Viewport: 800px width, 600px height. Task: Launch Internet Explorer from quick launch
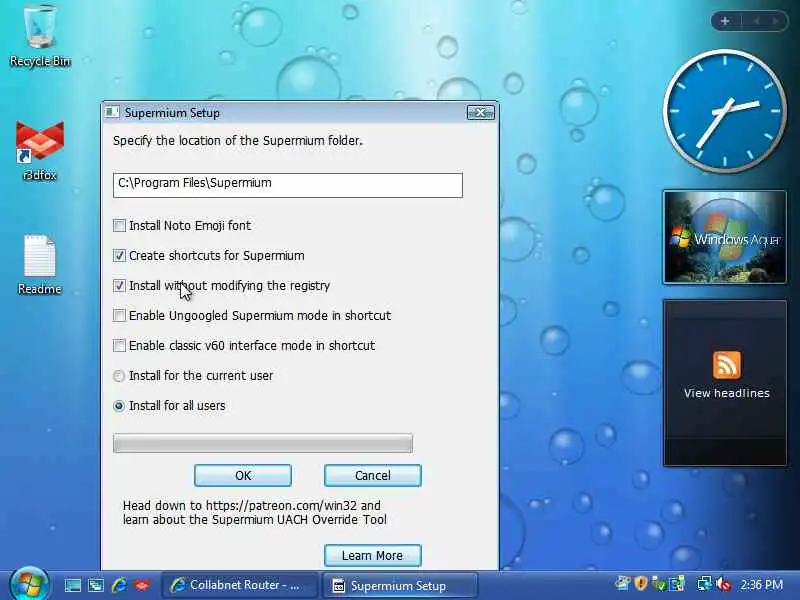coord(119,585)
